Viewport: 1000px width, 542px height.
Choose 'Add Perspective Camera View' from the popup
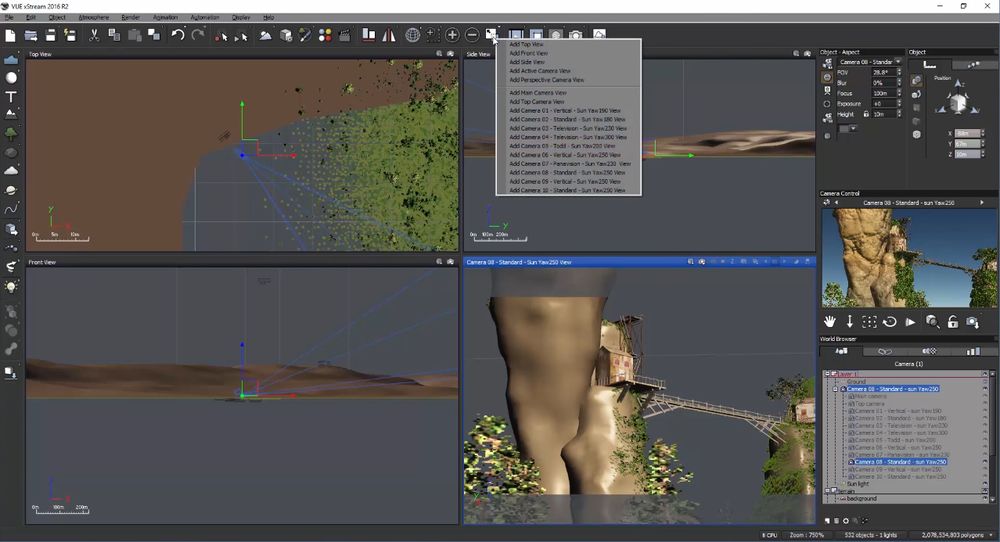pyautogui.click(x=546, y=80)
